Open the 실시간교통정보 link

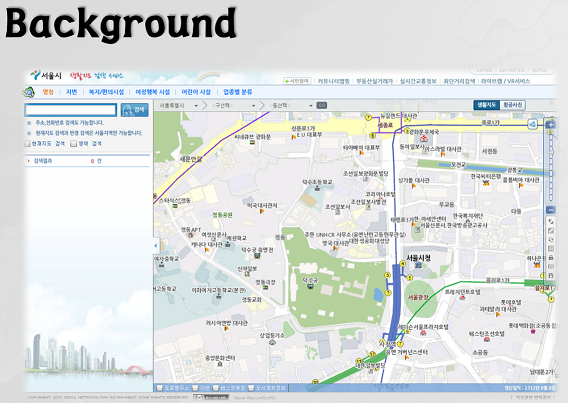pyautogui.click(x=418, y=81)
